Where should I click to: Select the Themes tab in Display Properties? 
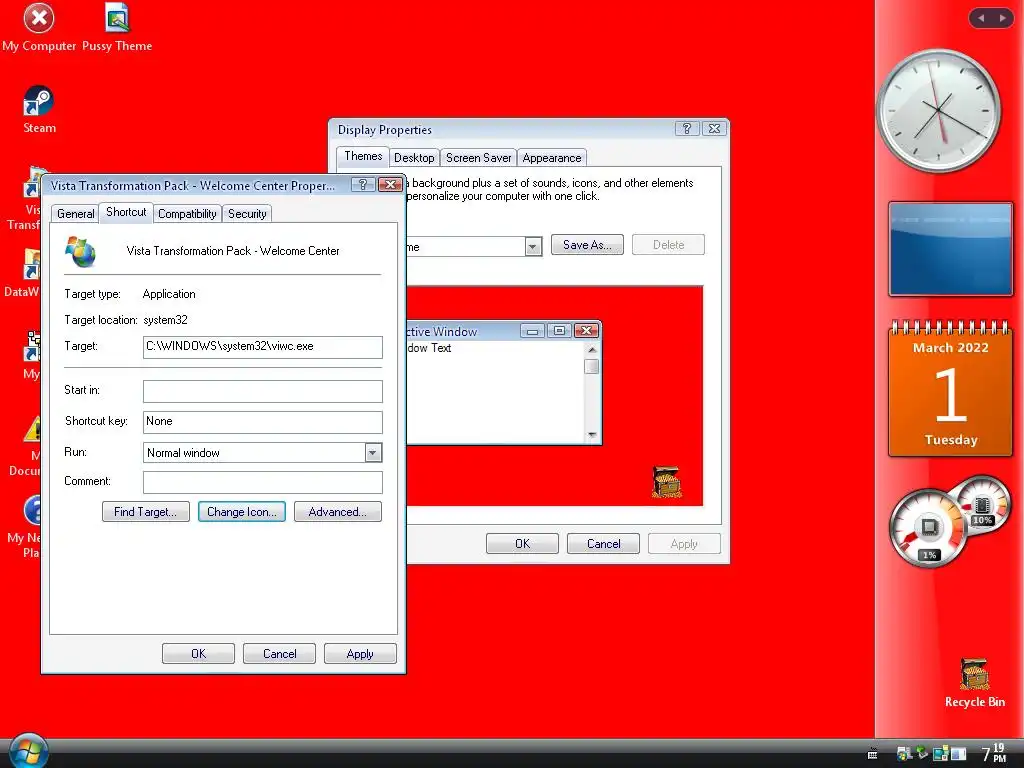click(363, 155)
